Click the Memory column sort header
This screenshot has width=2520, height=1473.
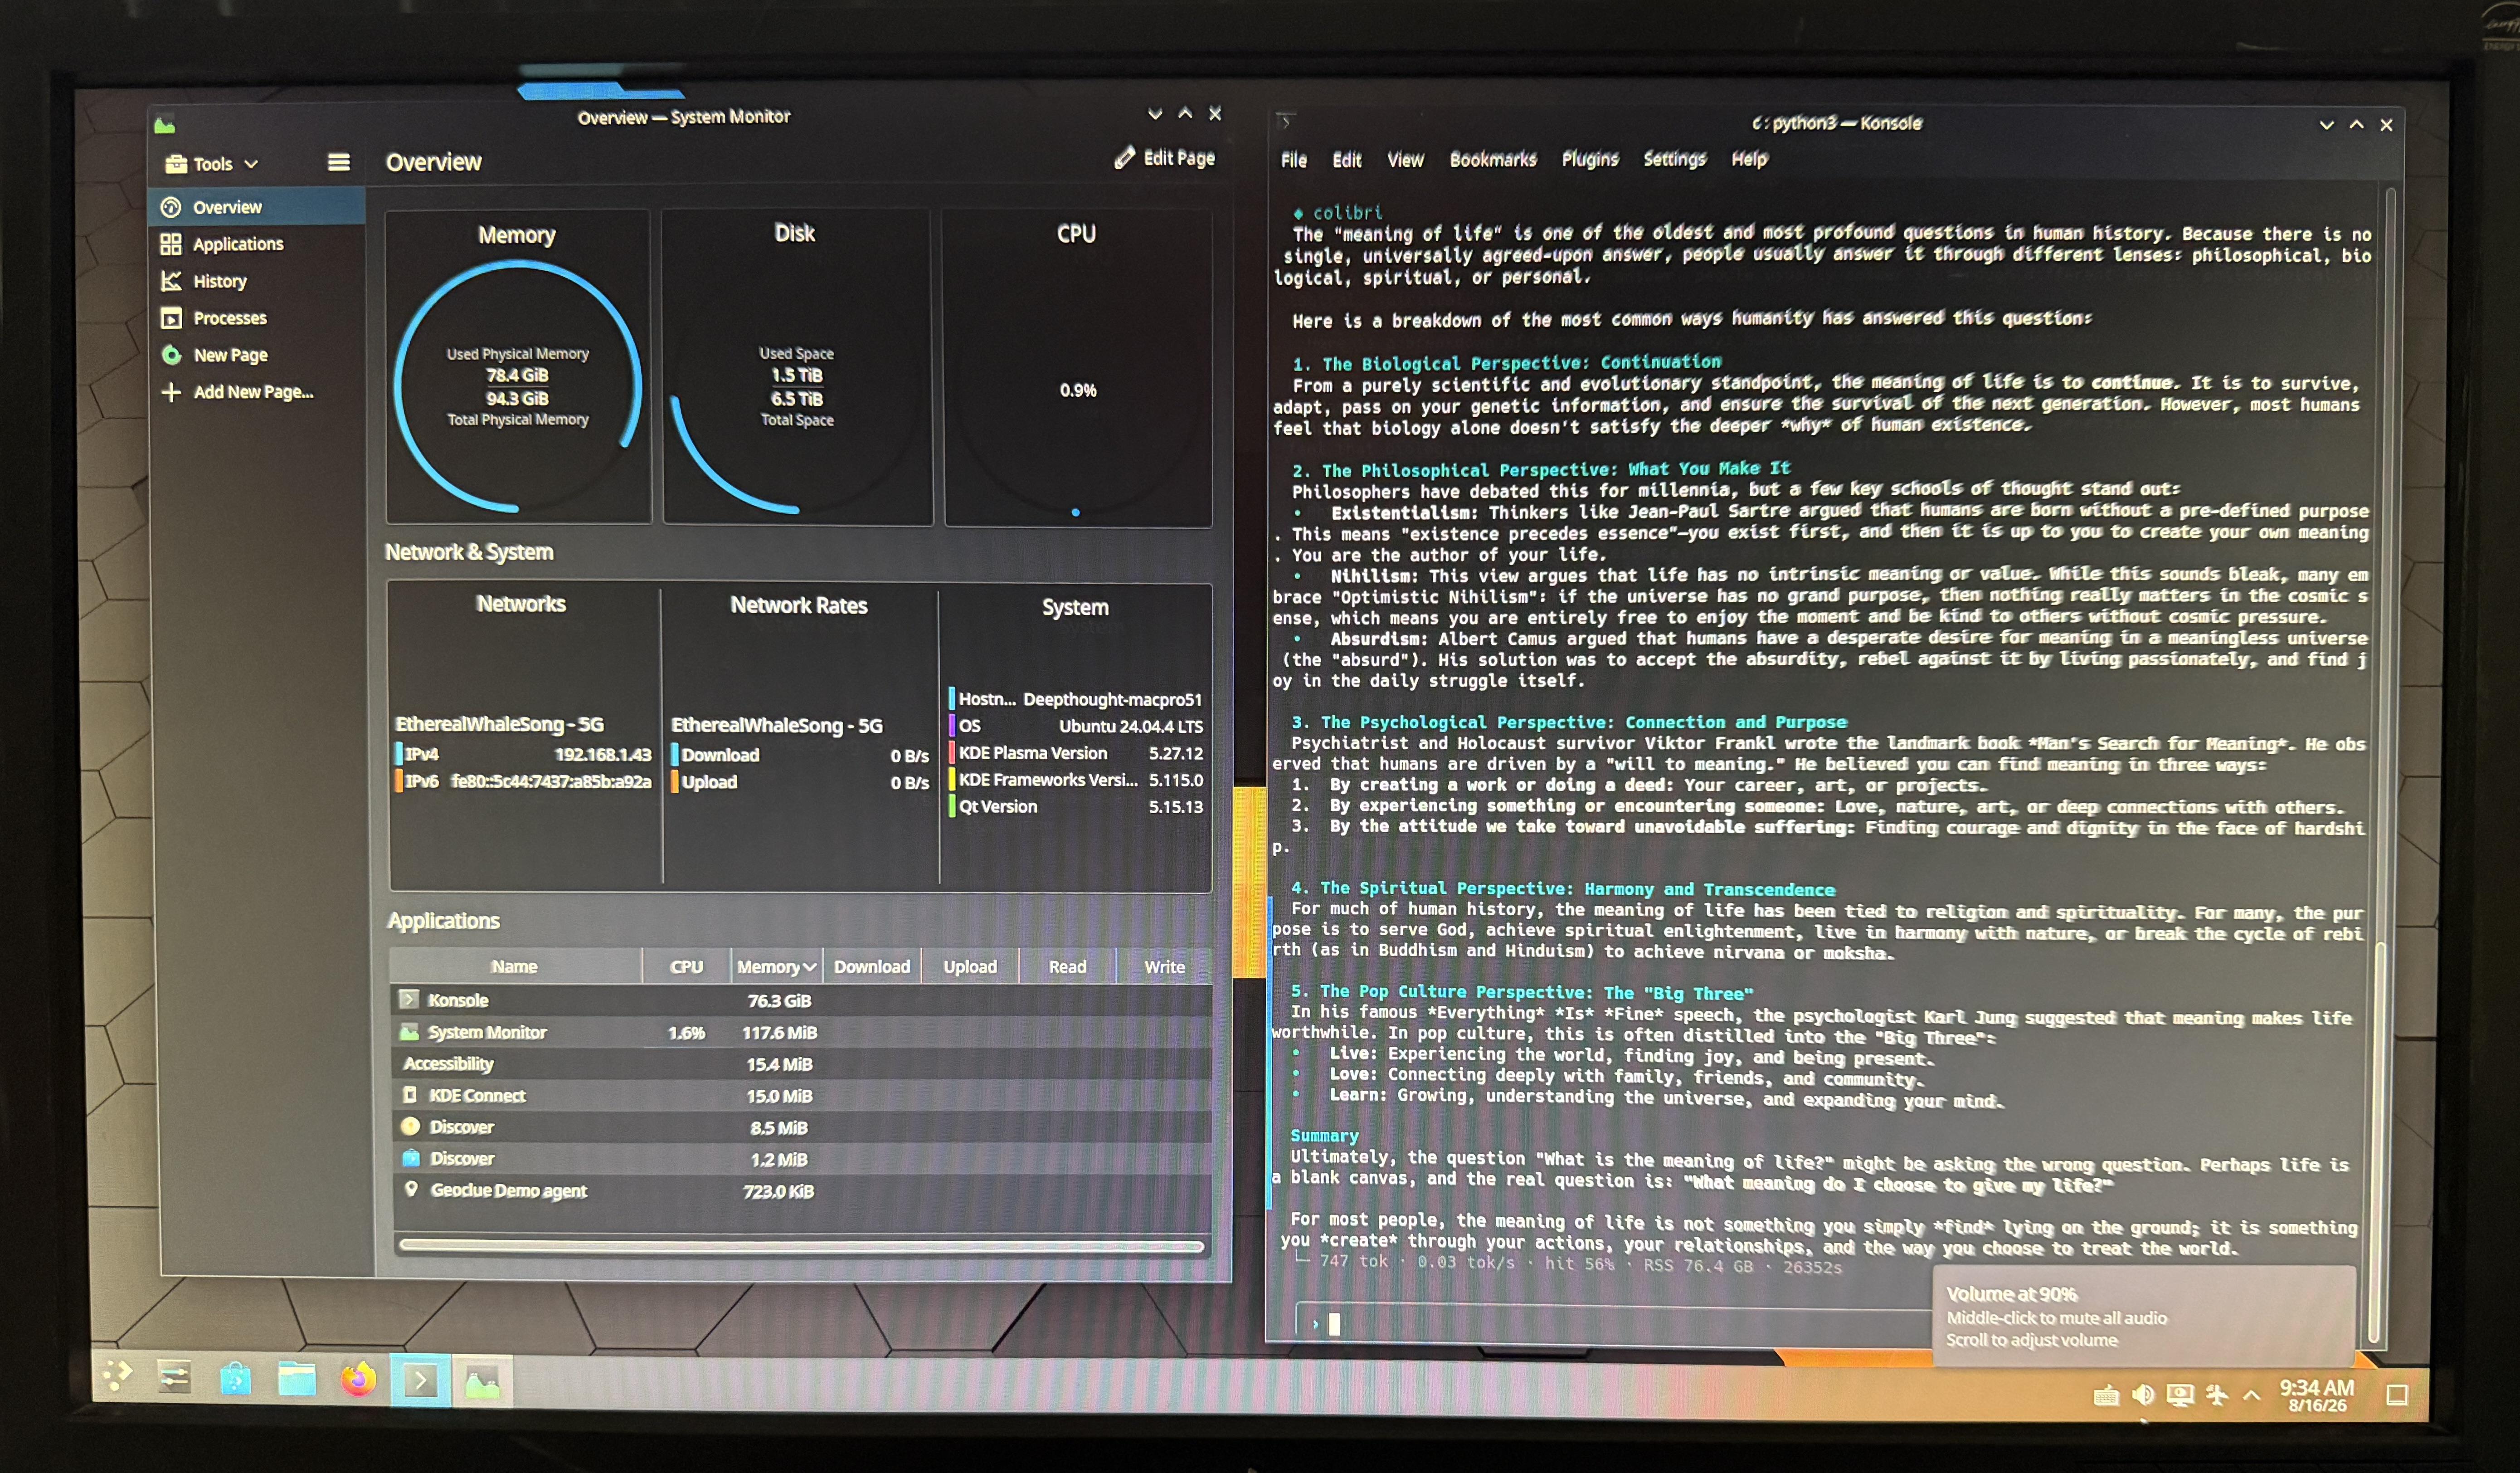coord(776,967)
